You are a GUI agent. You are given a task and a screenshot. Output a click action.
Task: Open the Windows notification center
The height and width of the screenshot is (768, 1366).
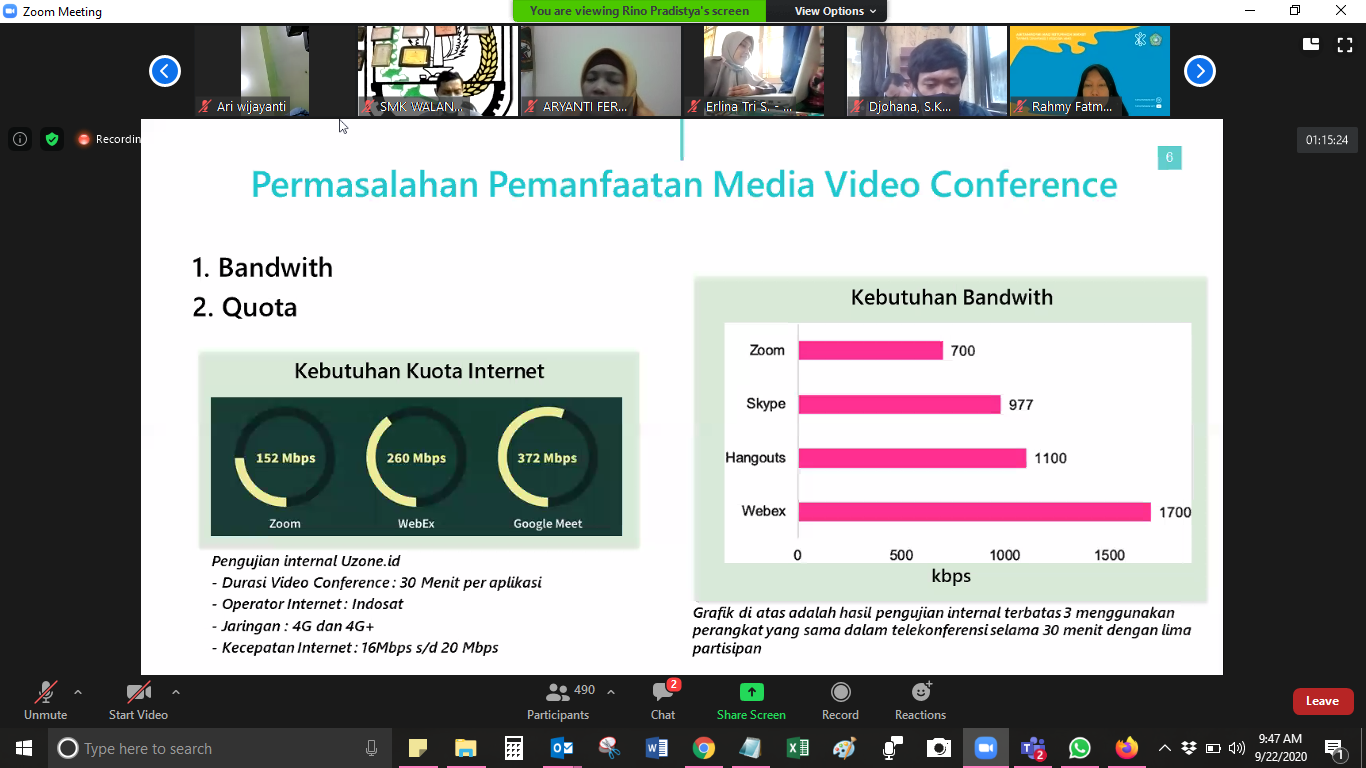click(x=1335, y=748)
